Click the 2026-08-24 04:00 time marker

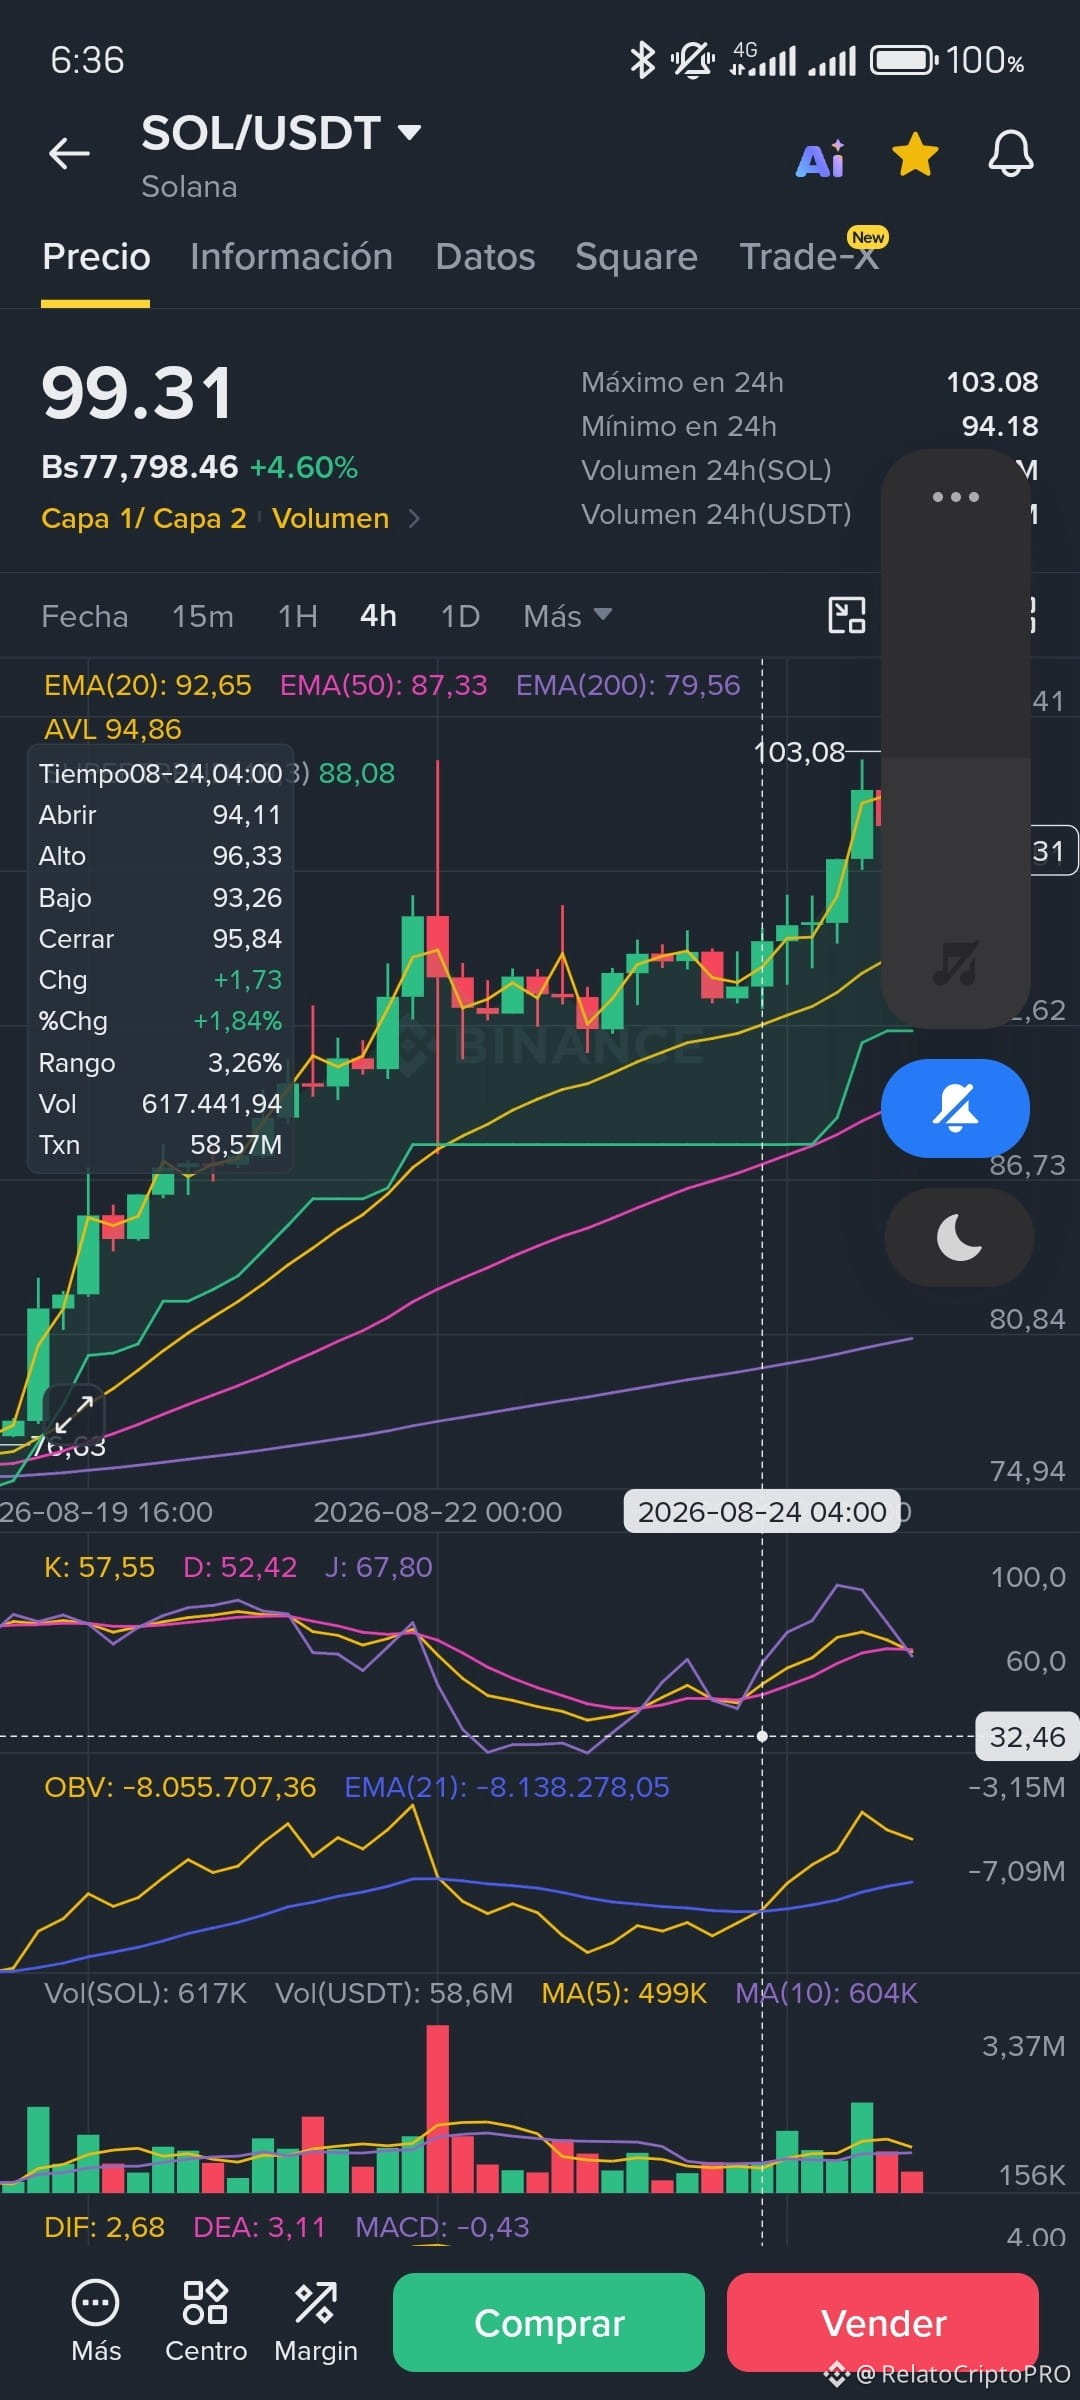point(762,1511)
